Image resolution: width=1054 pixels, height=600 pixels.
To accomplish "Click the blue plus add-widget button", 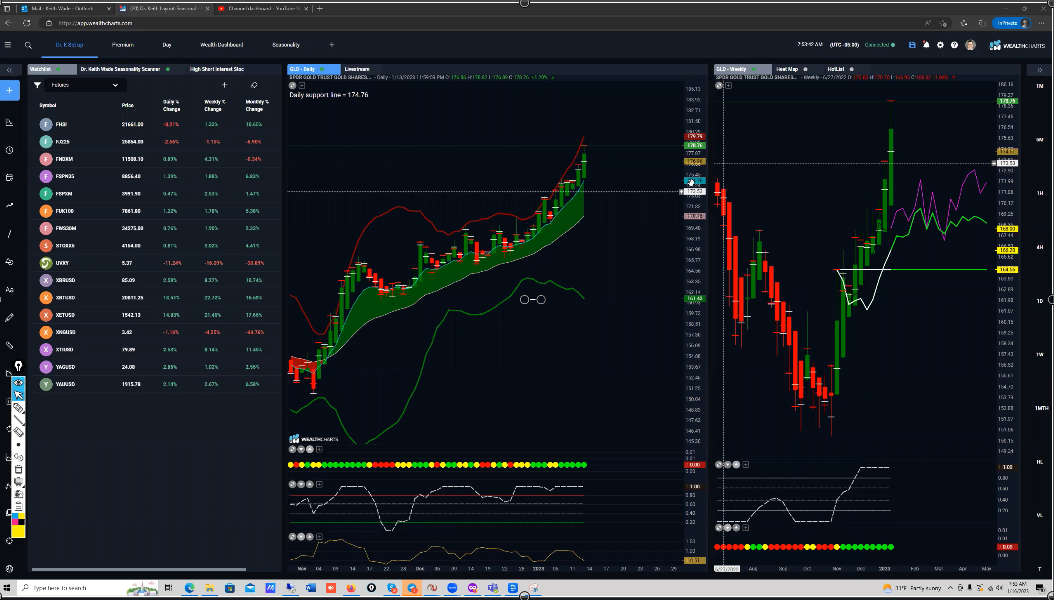I will pos(9,90).
